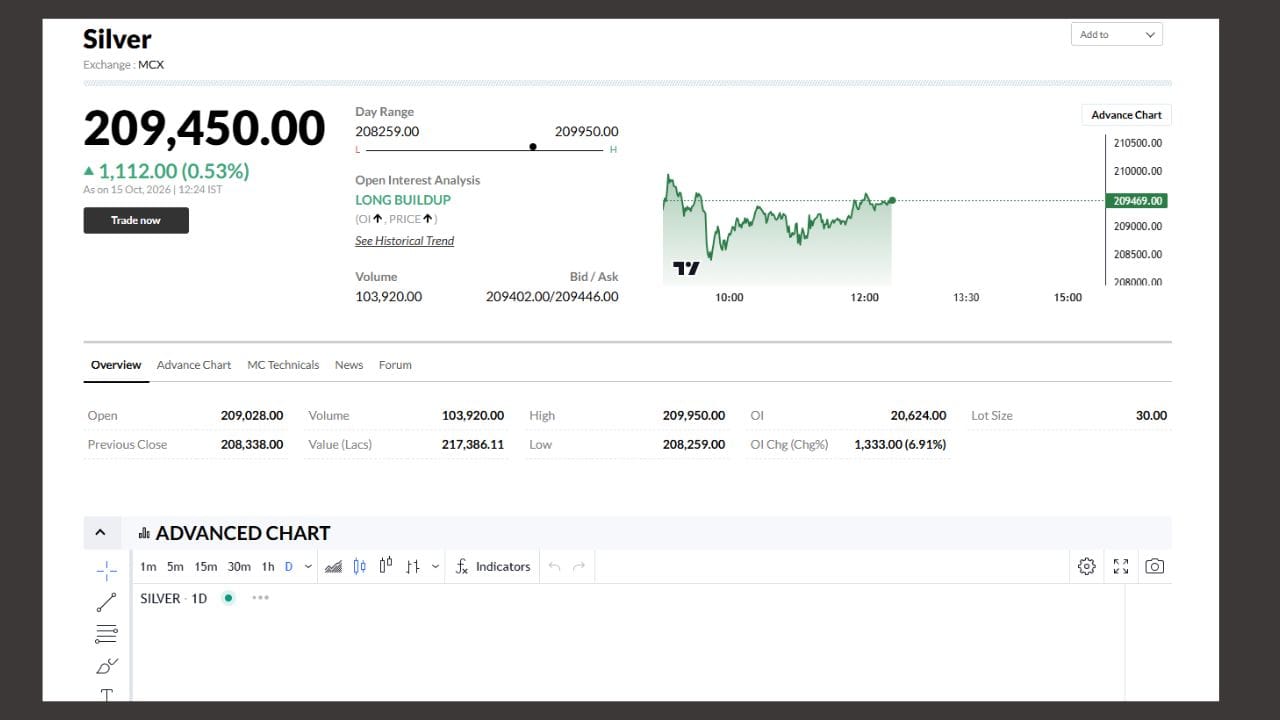Go to the MC Technicals tab
The image size is (1280, 720).
(x=283, y=365)
